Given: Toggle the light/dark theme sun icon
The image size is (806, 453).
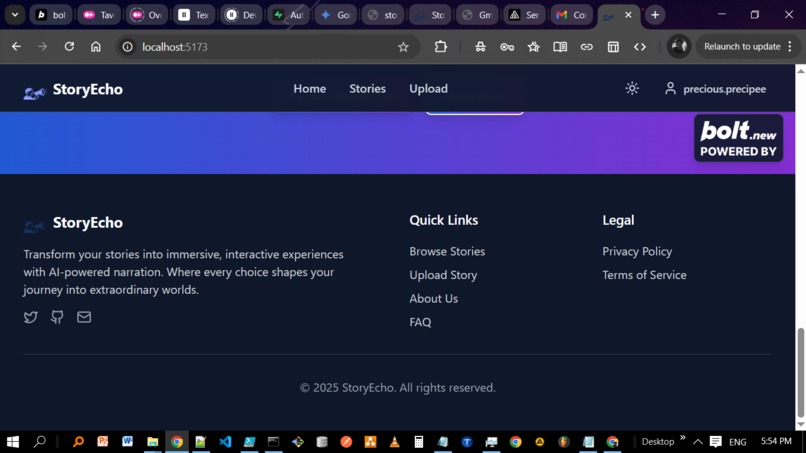Looking at the screenshot, I should pyautogui.click(x=632, y=88).
